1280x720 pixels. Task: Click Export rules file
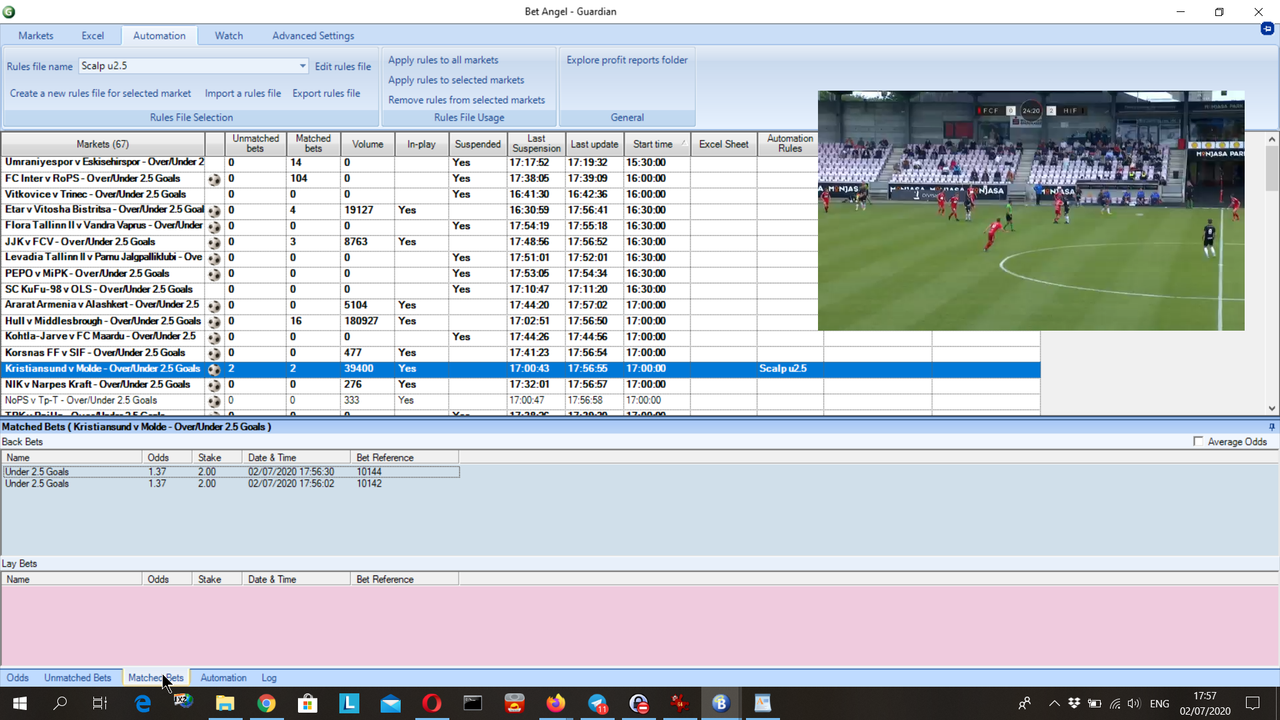pos(326,93)
